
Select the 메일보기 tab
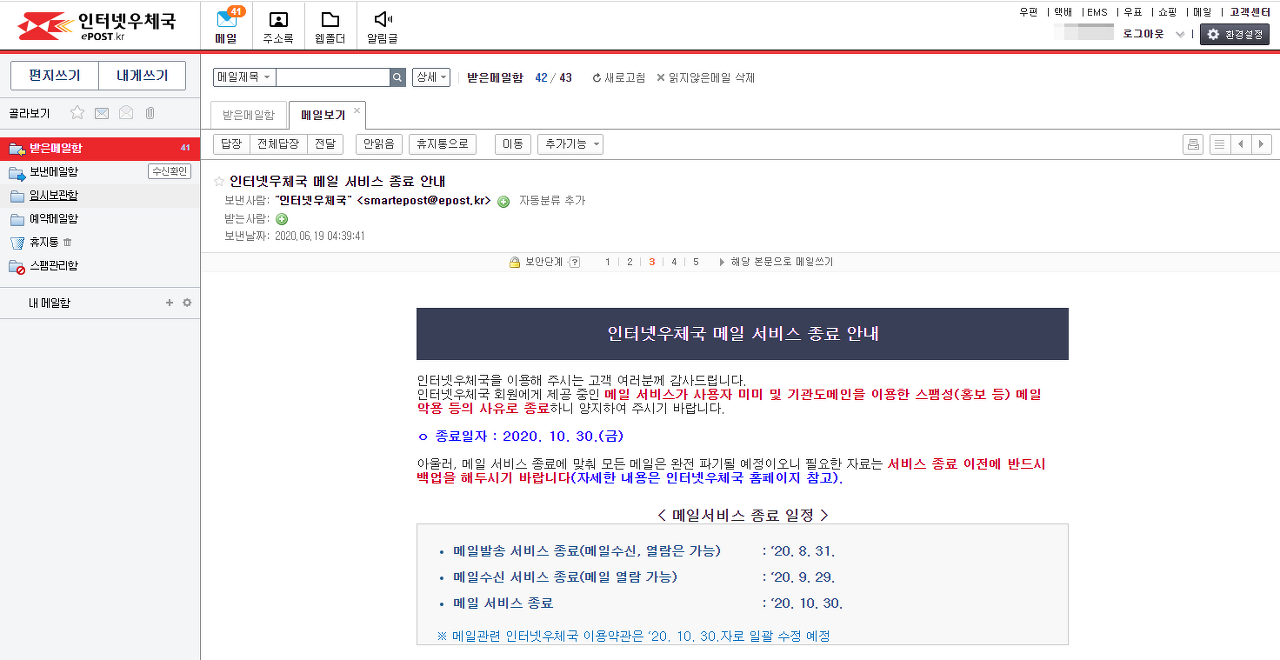pos(327,115)
